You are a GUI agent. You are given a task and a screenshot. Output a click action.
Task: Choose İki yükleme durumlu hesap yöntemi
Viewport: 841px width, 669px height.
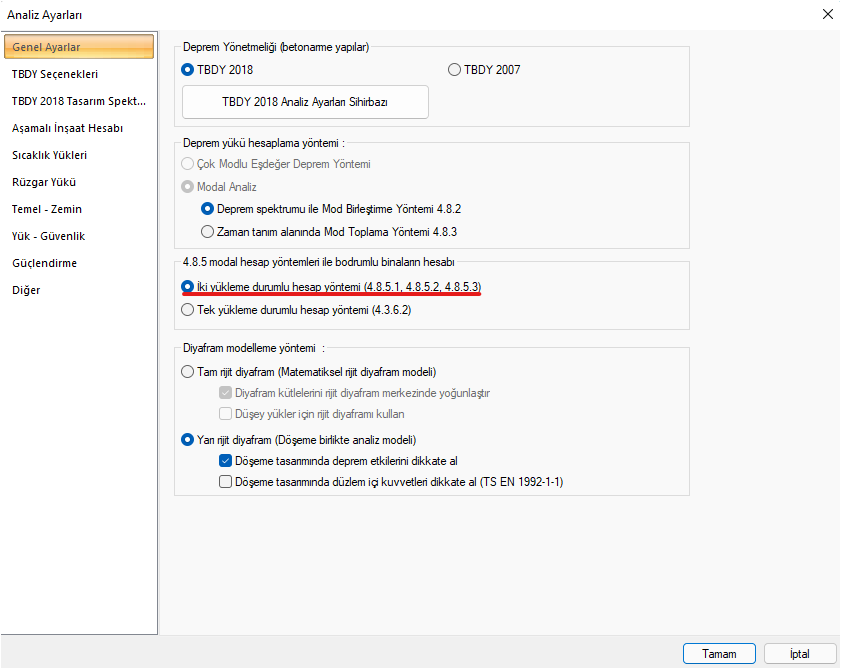[x=188, y=287]
